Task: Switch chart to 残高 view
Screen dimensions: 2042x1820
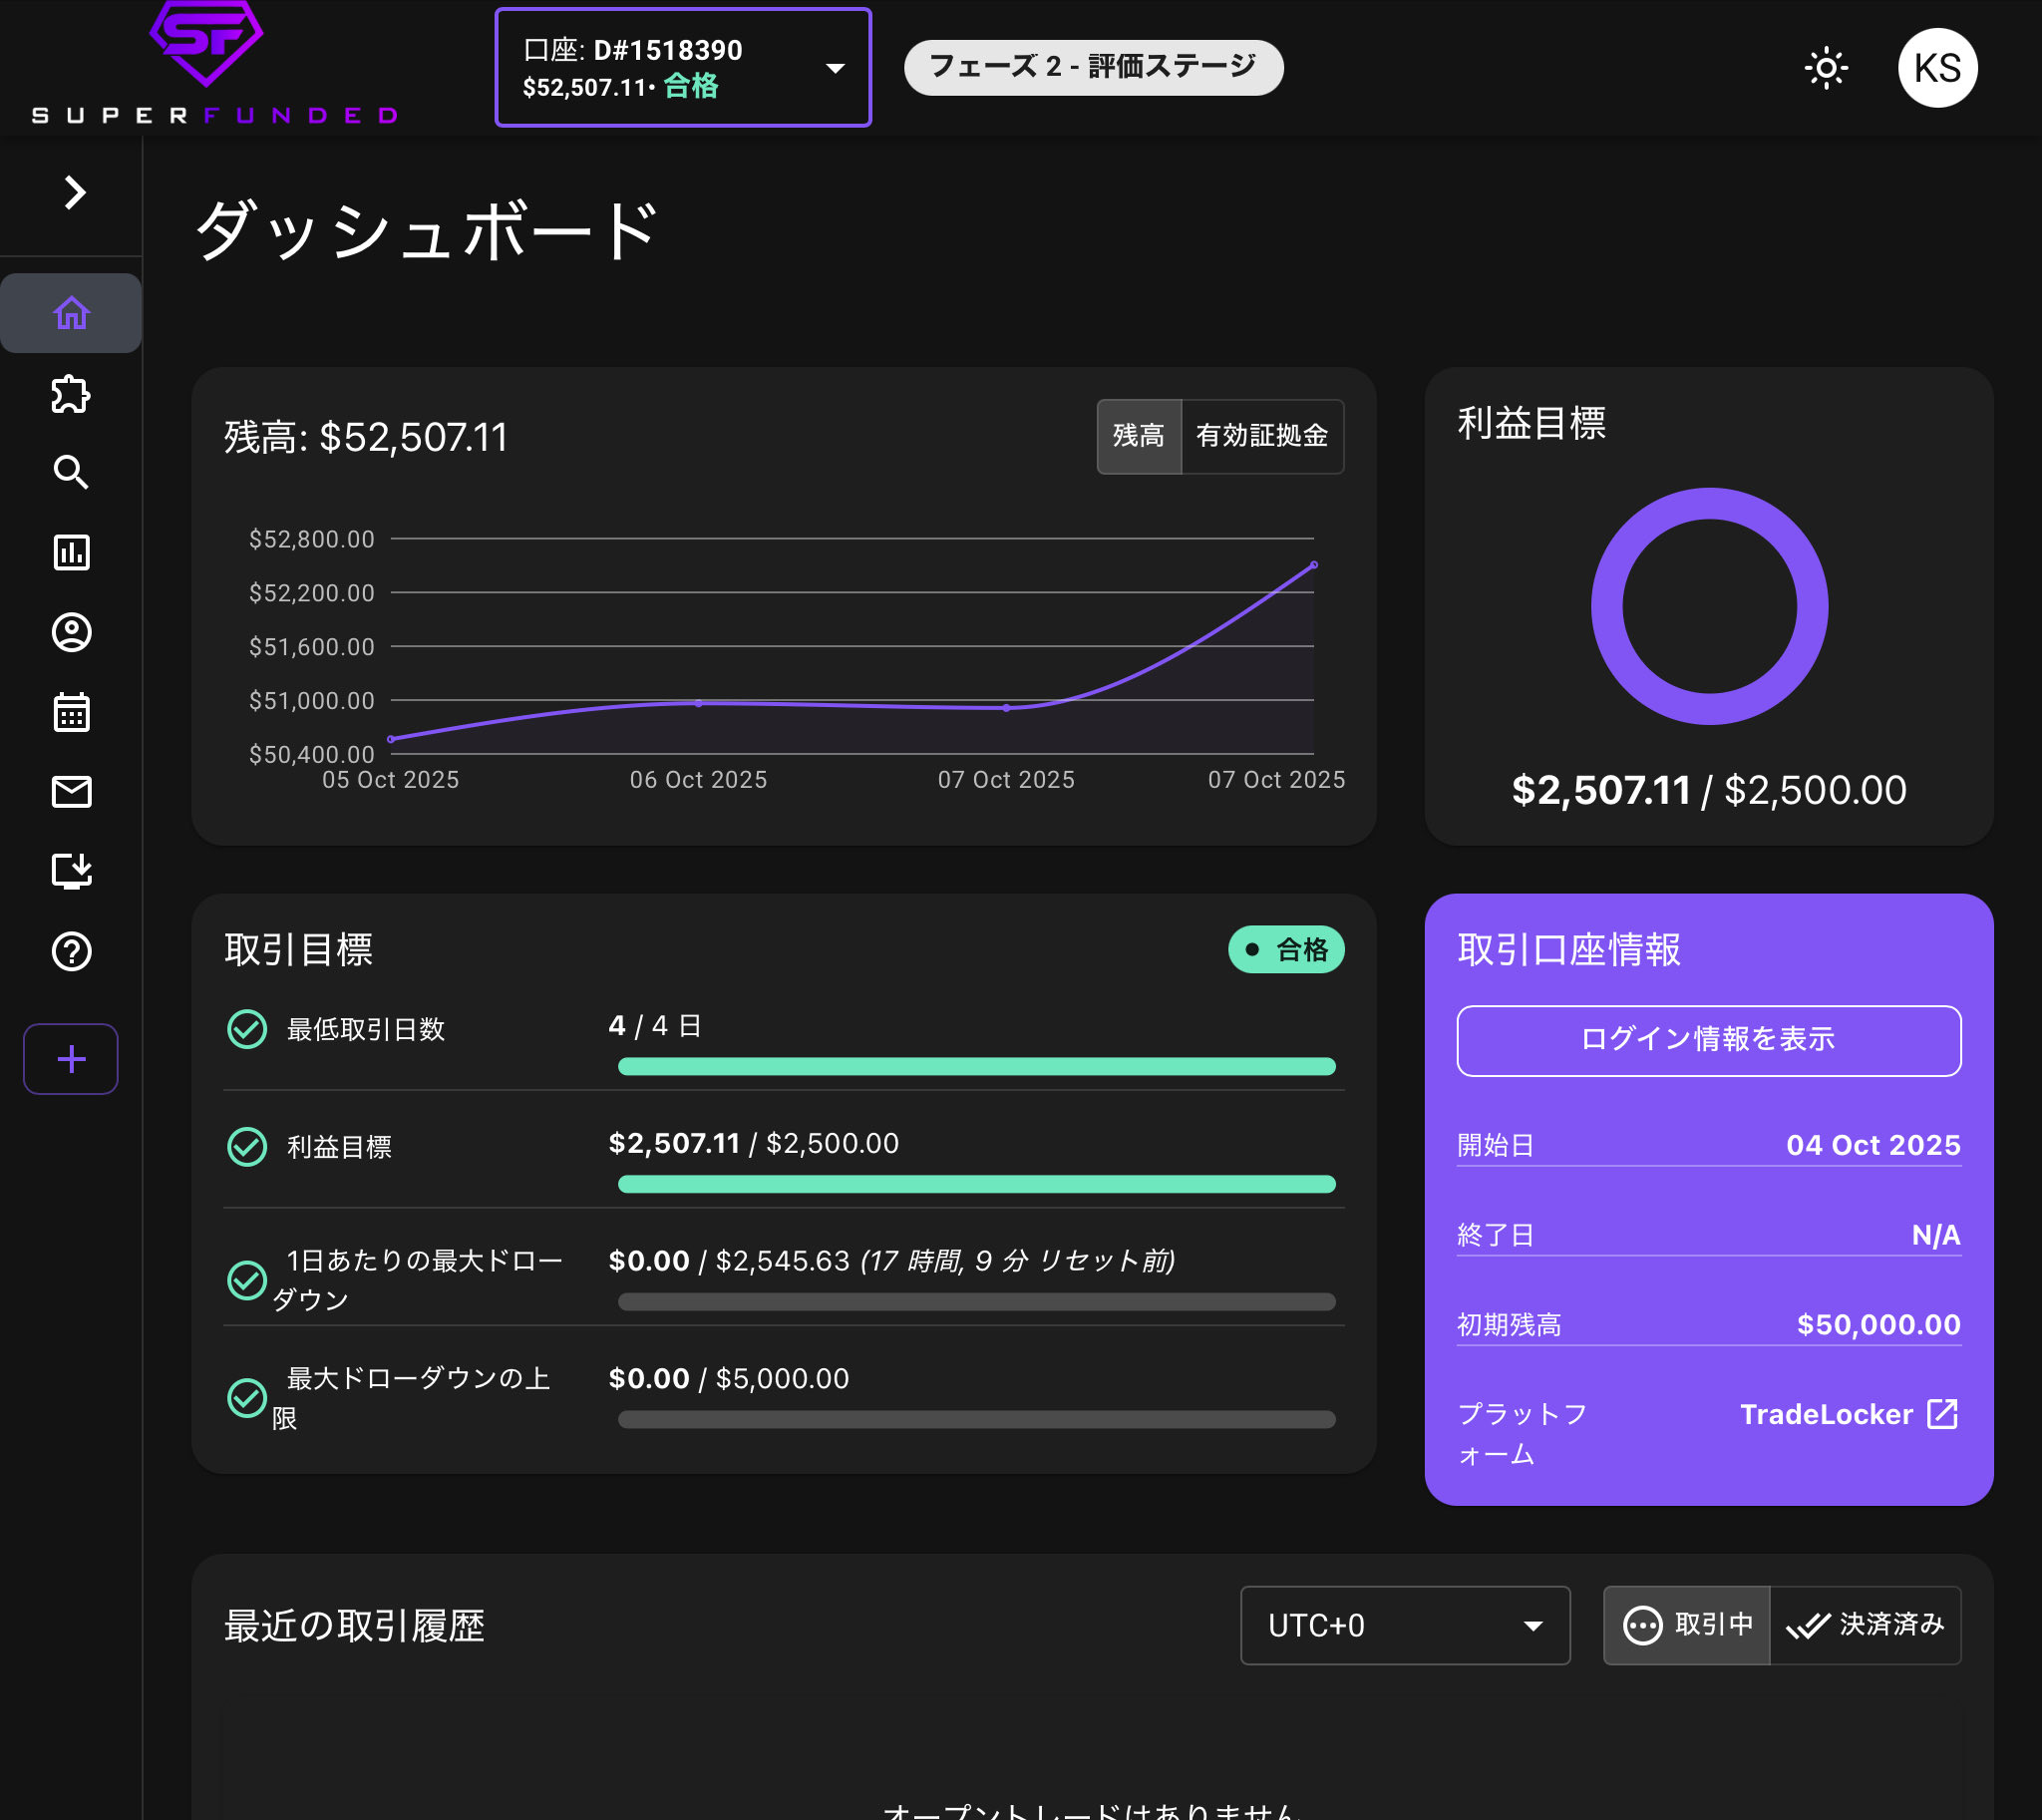Action: (x=1138, y=436)
